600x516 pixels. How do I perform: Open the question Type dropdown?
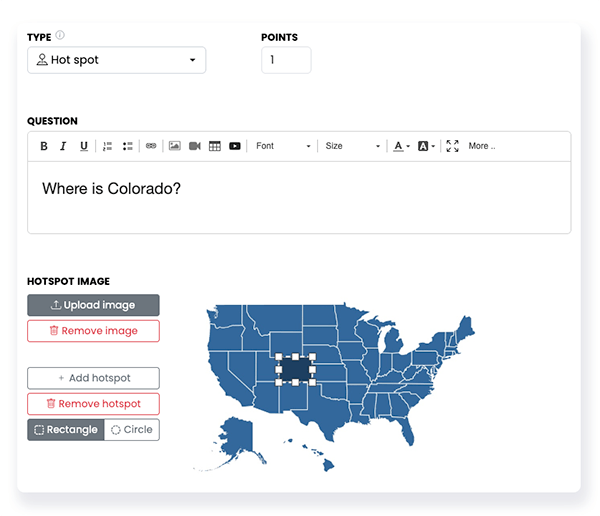[117, 60]
